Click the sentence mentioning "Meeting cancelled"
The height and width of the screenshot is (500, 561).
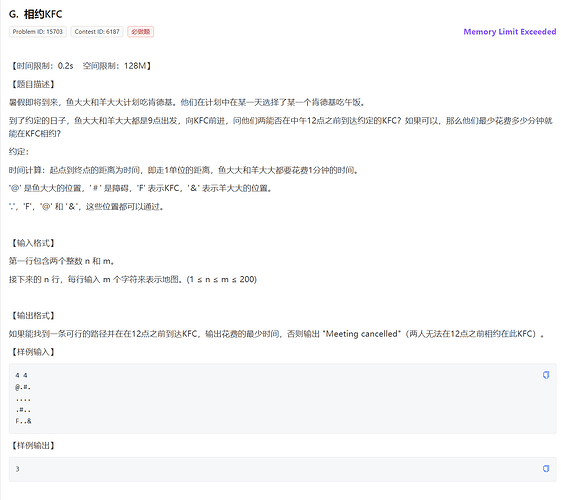[276, 334]
